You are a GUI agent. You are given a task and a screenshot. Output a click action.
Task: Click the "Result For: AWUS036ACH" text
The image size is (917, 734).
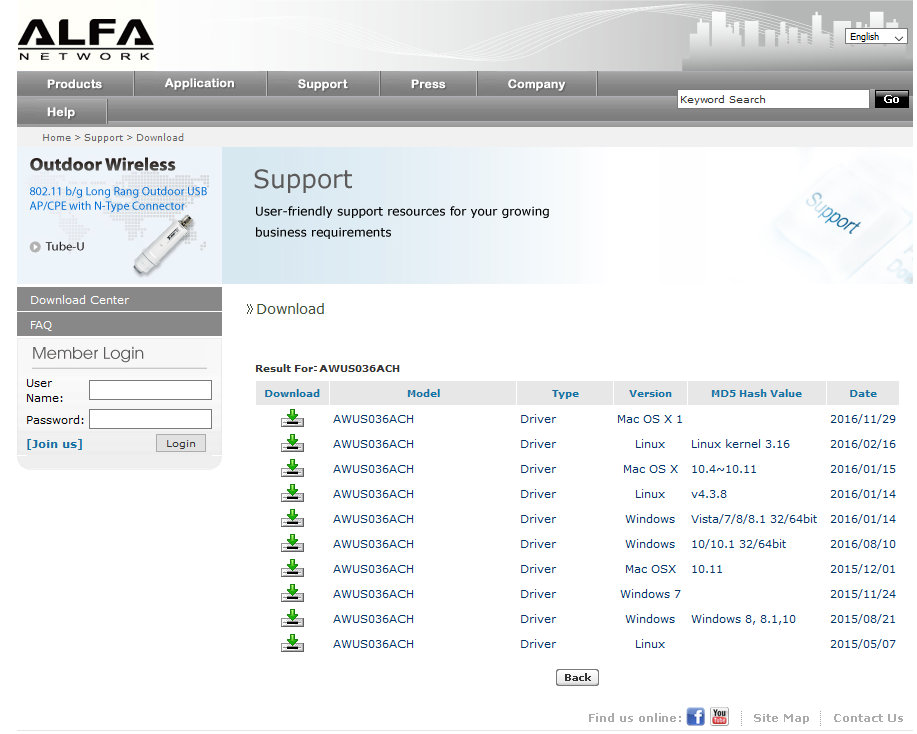point(328,368)
